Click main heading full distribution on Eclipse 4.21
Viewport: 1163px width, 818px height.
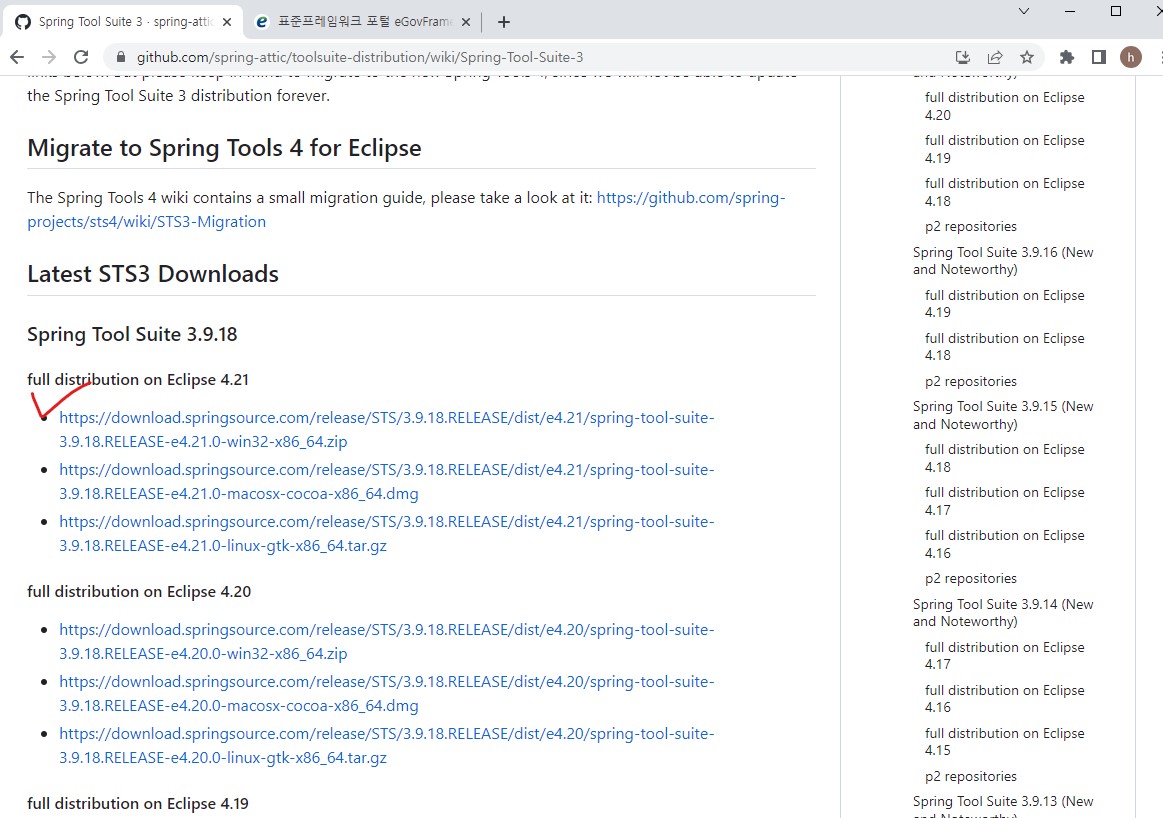[138, 380]
